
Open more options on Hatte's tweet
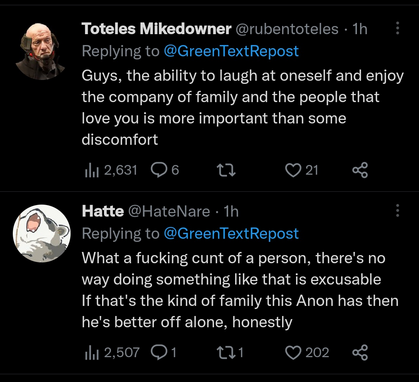(x=397, y=211)
